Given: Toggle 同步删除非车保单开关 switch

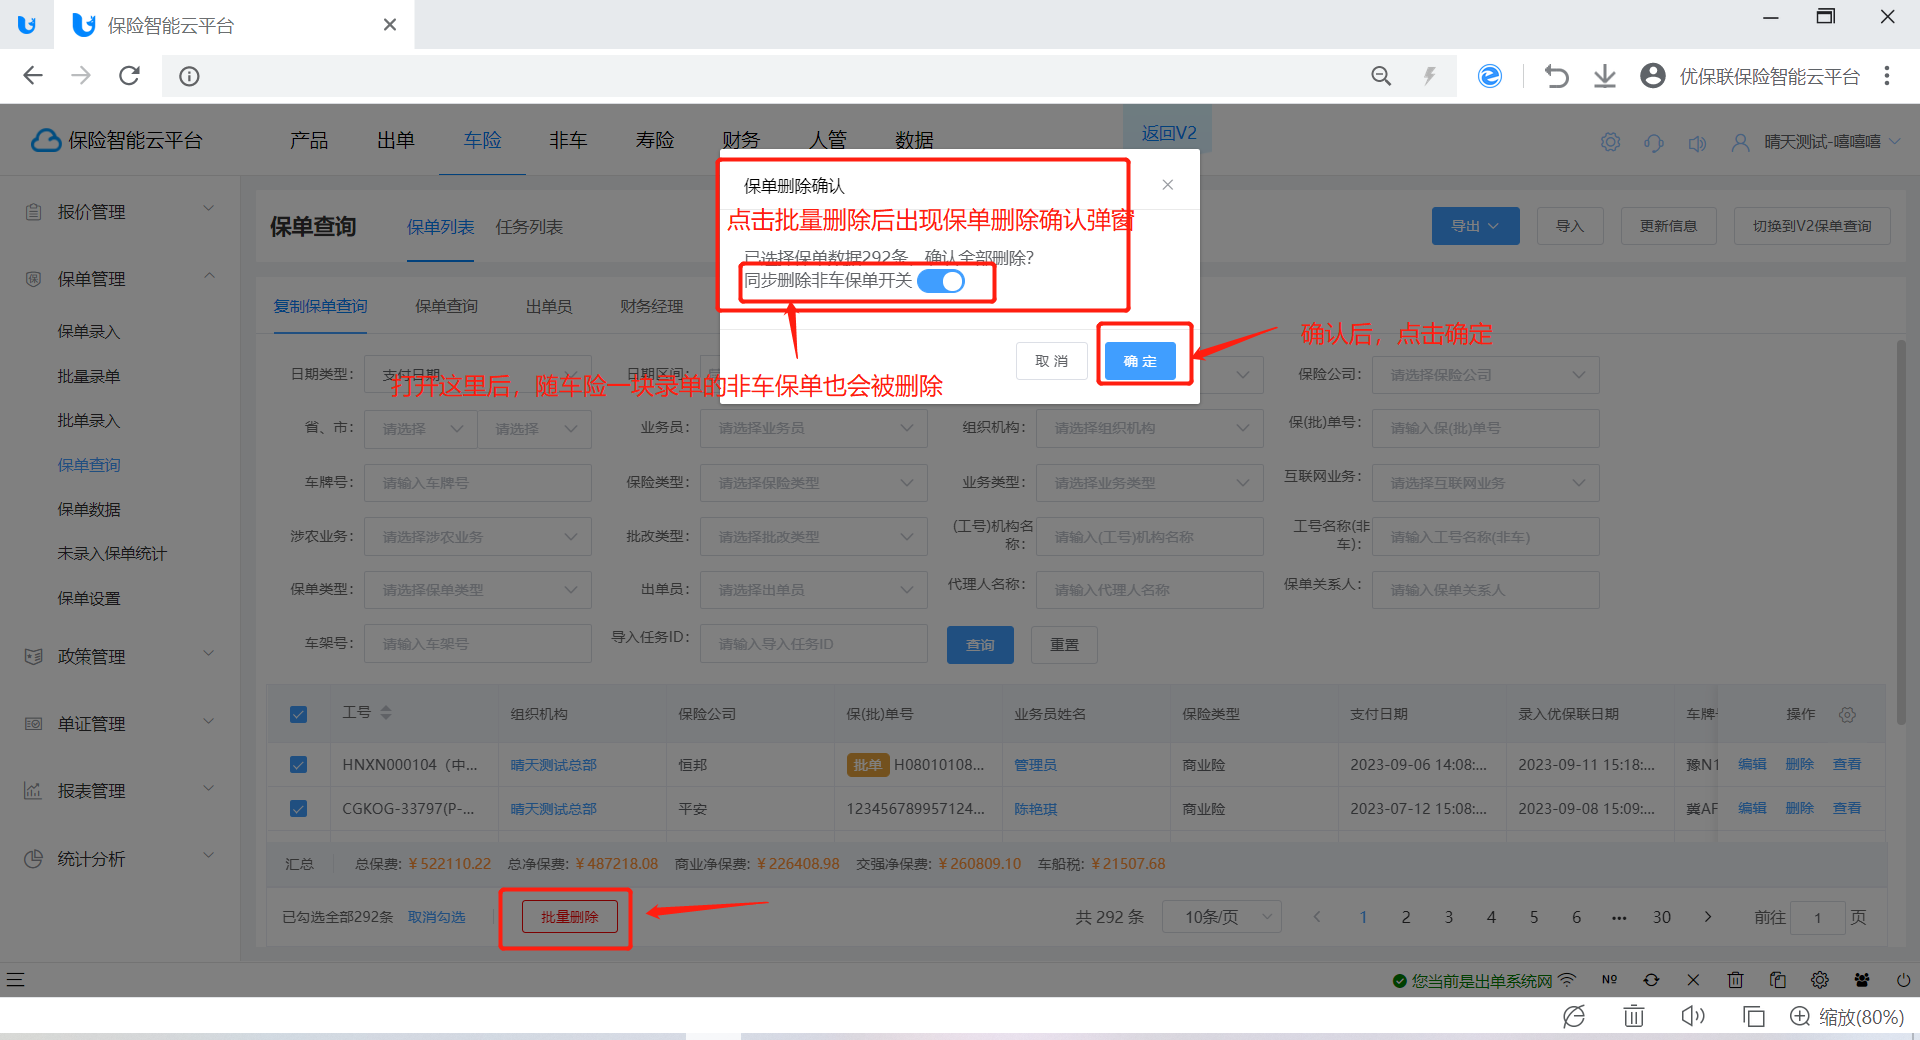Looking at the screenshot, I should 941,281.
